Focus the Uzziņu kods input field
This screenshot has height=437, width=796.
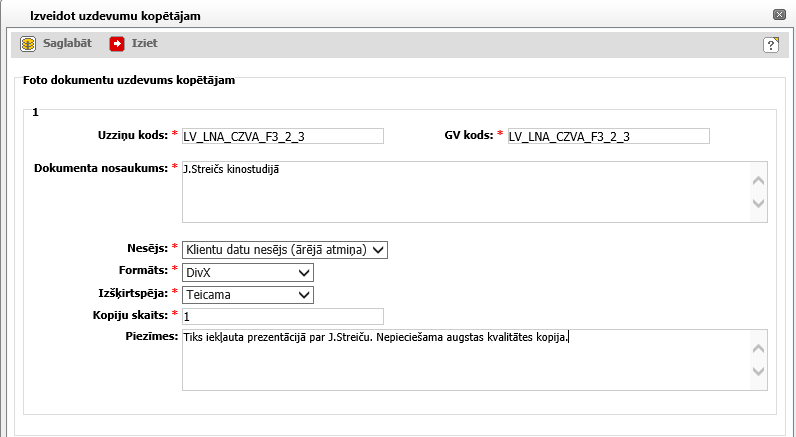283,136
